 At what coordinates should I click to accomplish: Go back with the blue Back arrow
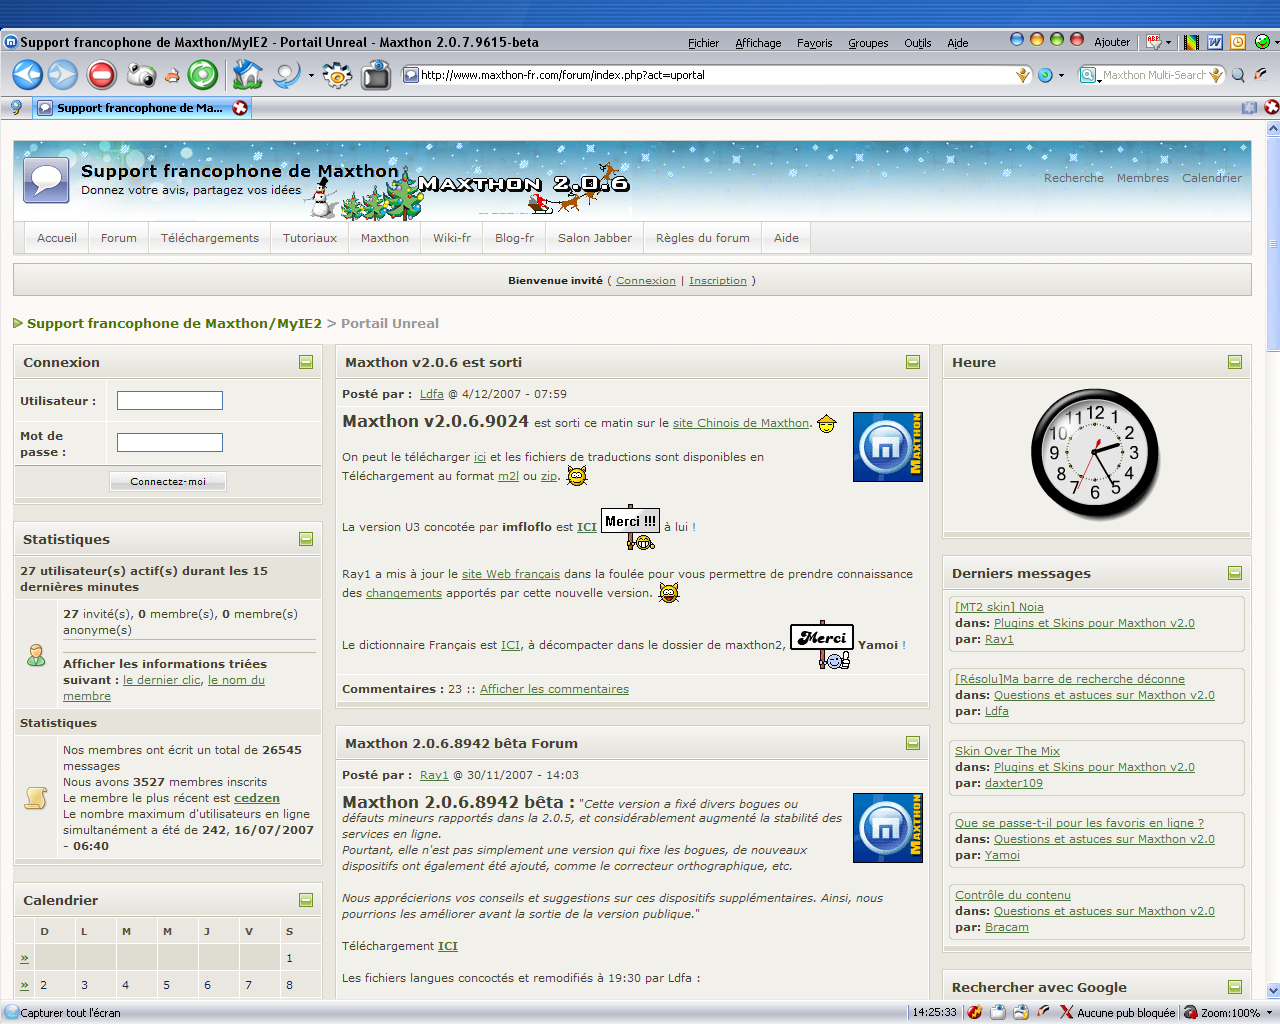28,75
